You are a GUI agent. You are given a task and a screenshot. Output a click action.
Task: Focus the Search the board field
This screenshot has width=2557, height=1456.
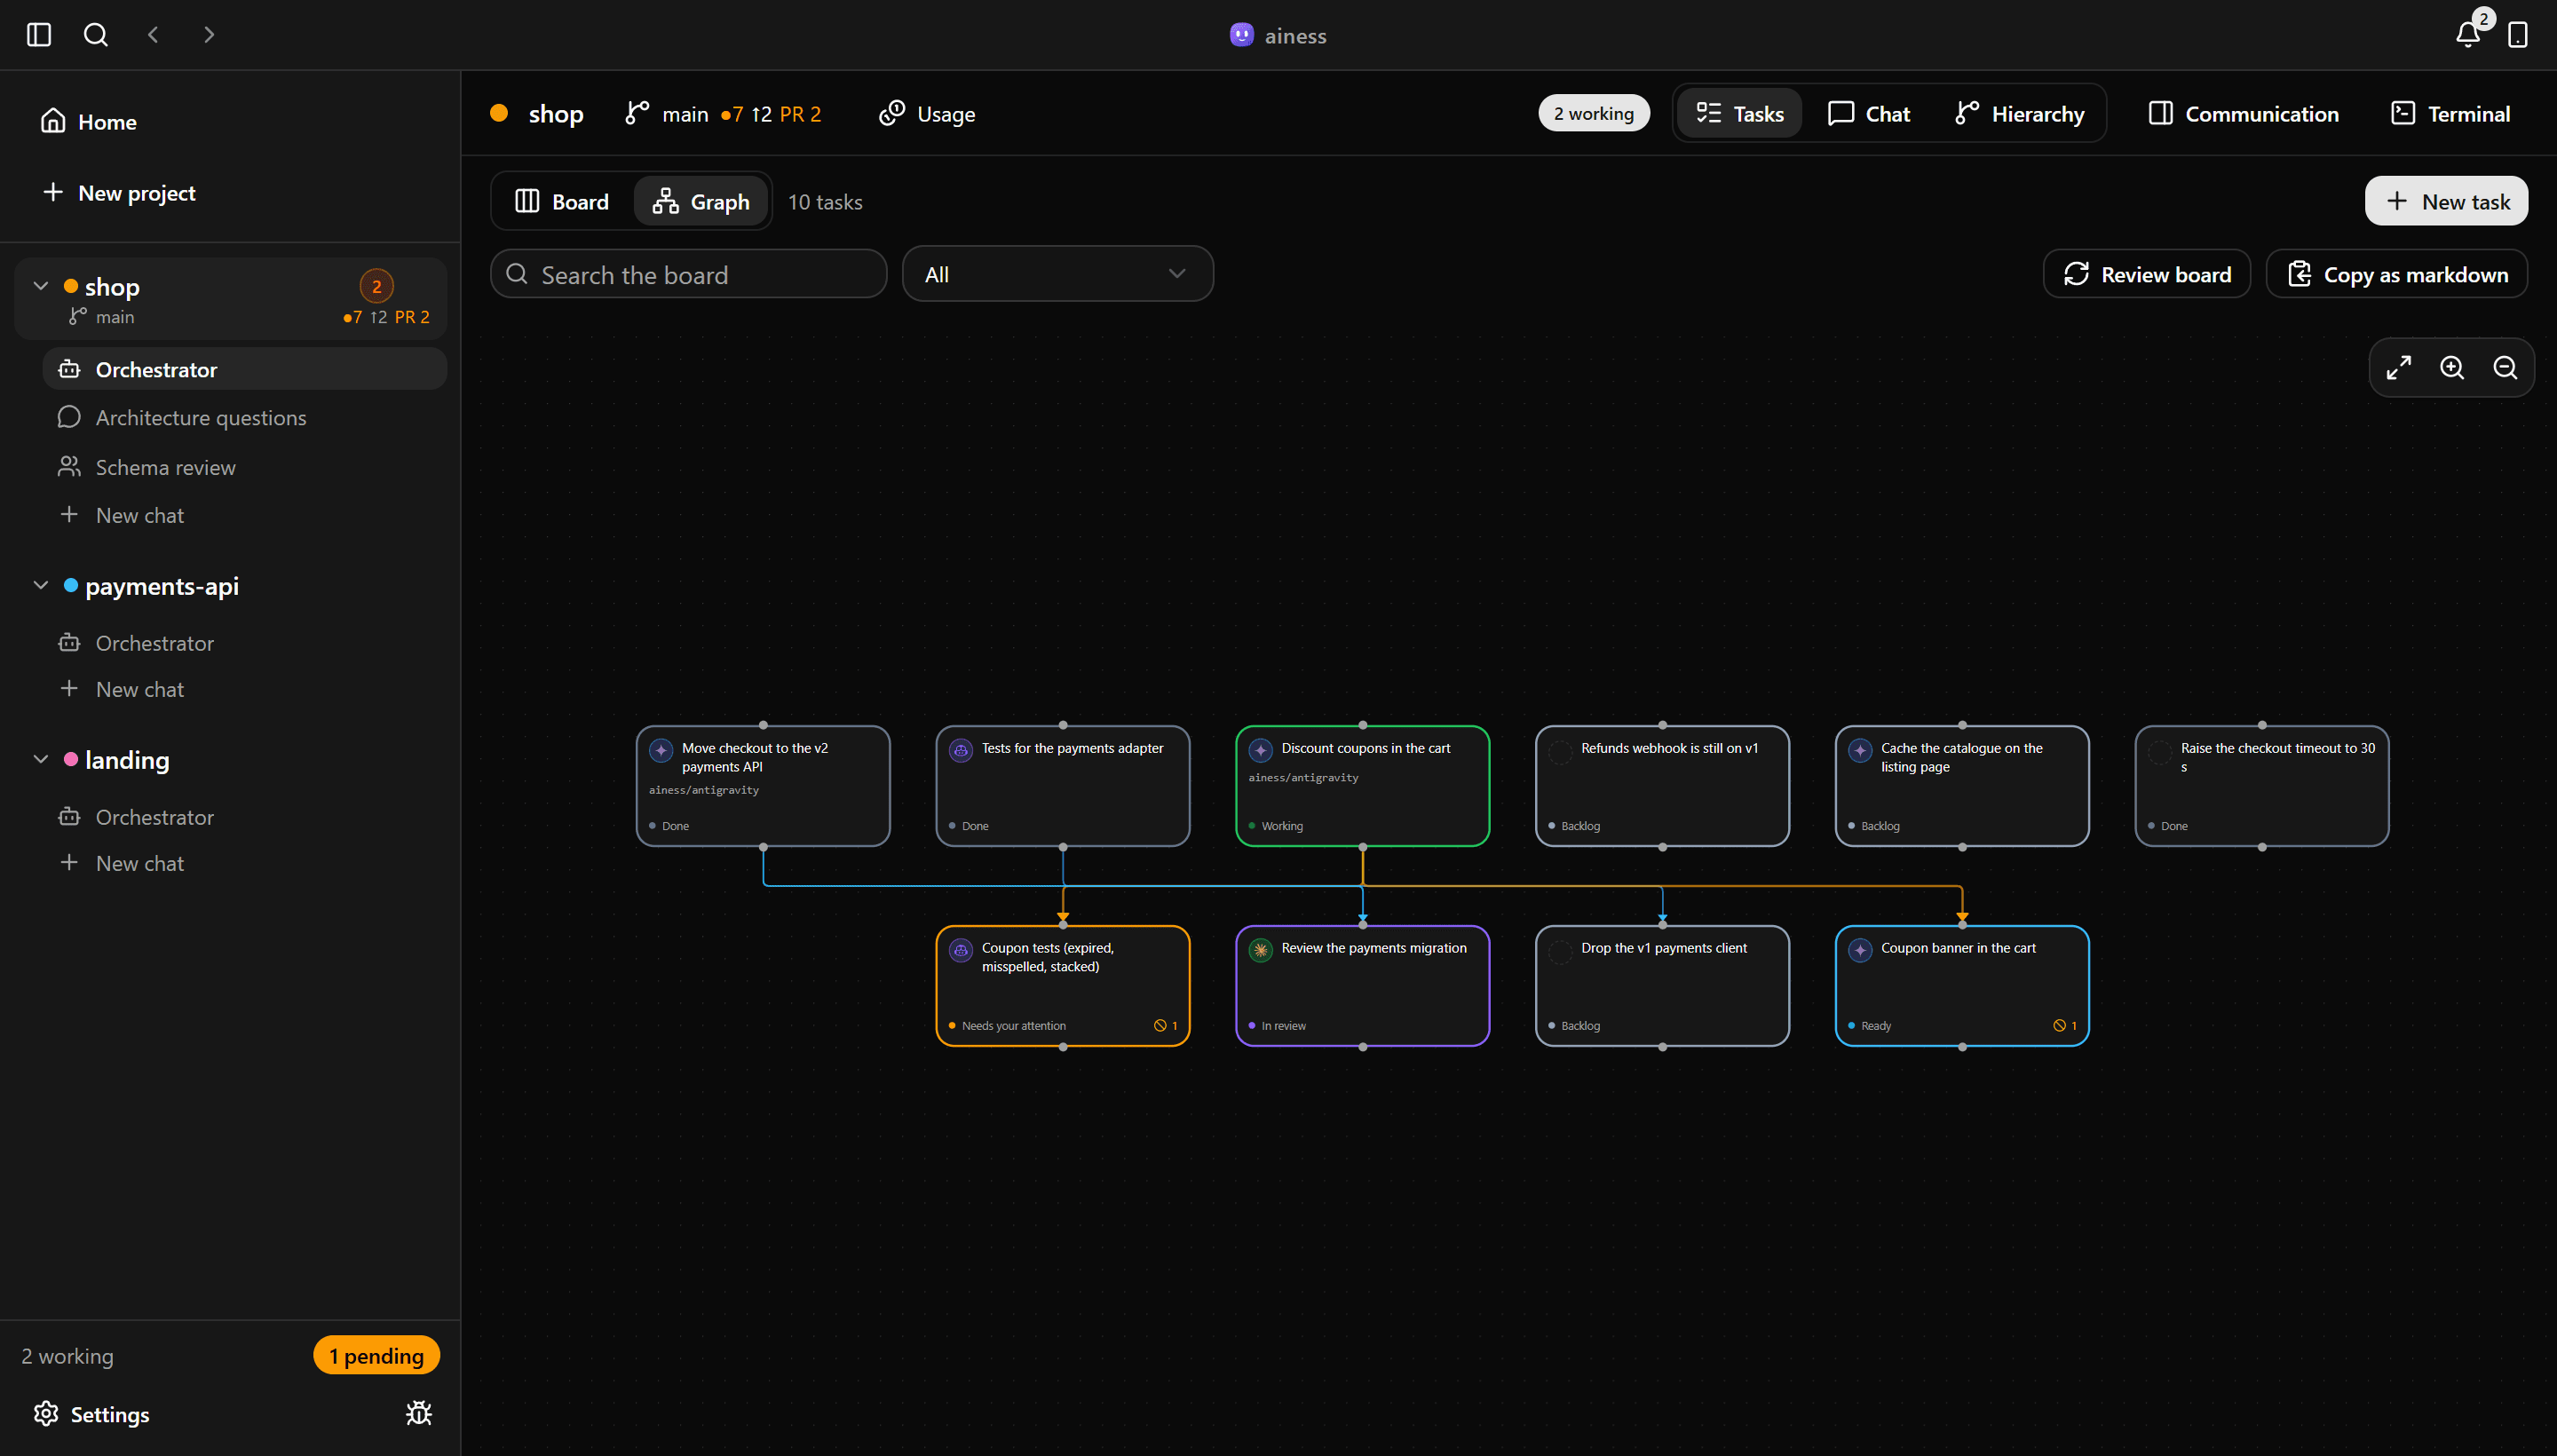coord(689,274)
